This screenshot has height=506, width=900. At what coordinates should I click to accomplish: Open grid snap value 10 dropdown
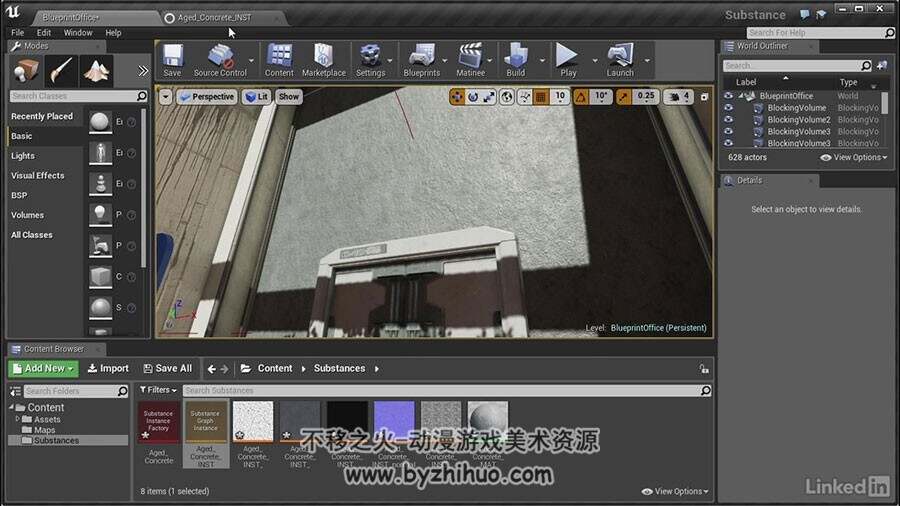click(x=560, y=97)
